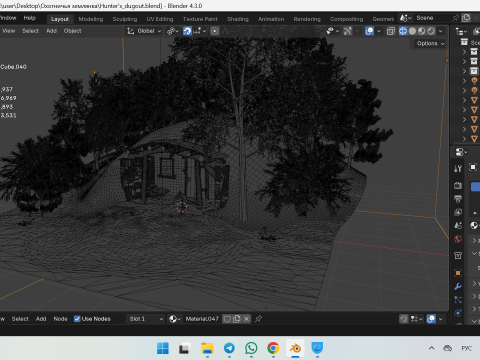Switch to the Sculpting workspace tab
Screen dimensions: 480x360
[x=125, y=19]
